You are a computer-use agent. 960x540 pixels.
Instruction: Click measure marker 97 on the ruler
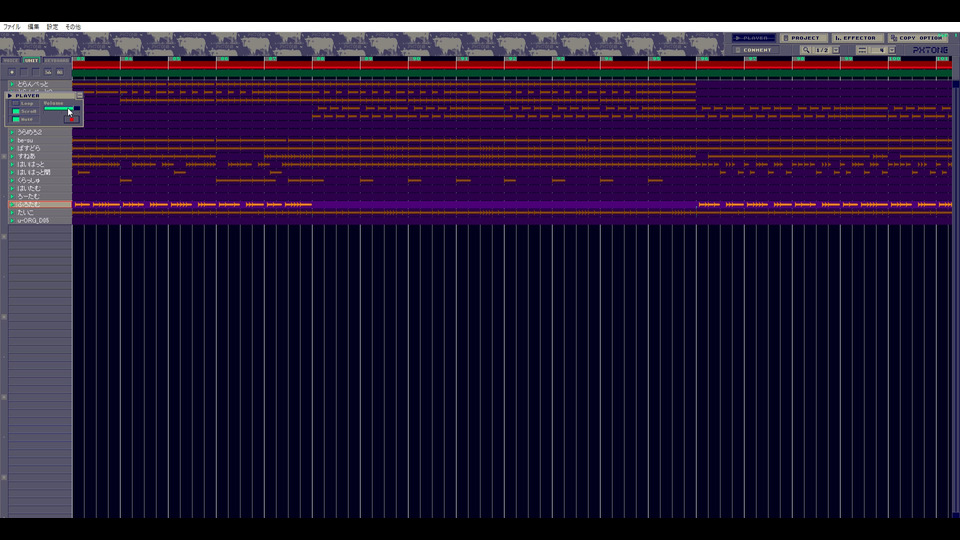coord(752,59)
